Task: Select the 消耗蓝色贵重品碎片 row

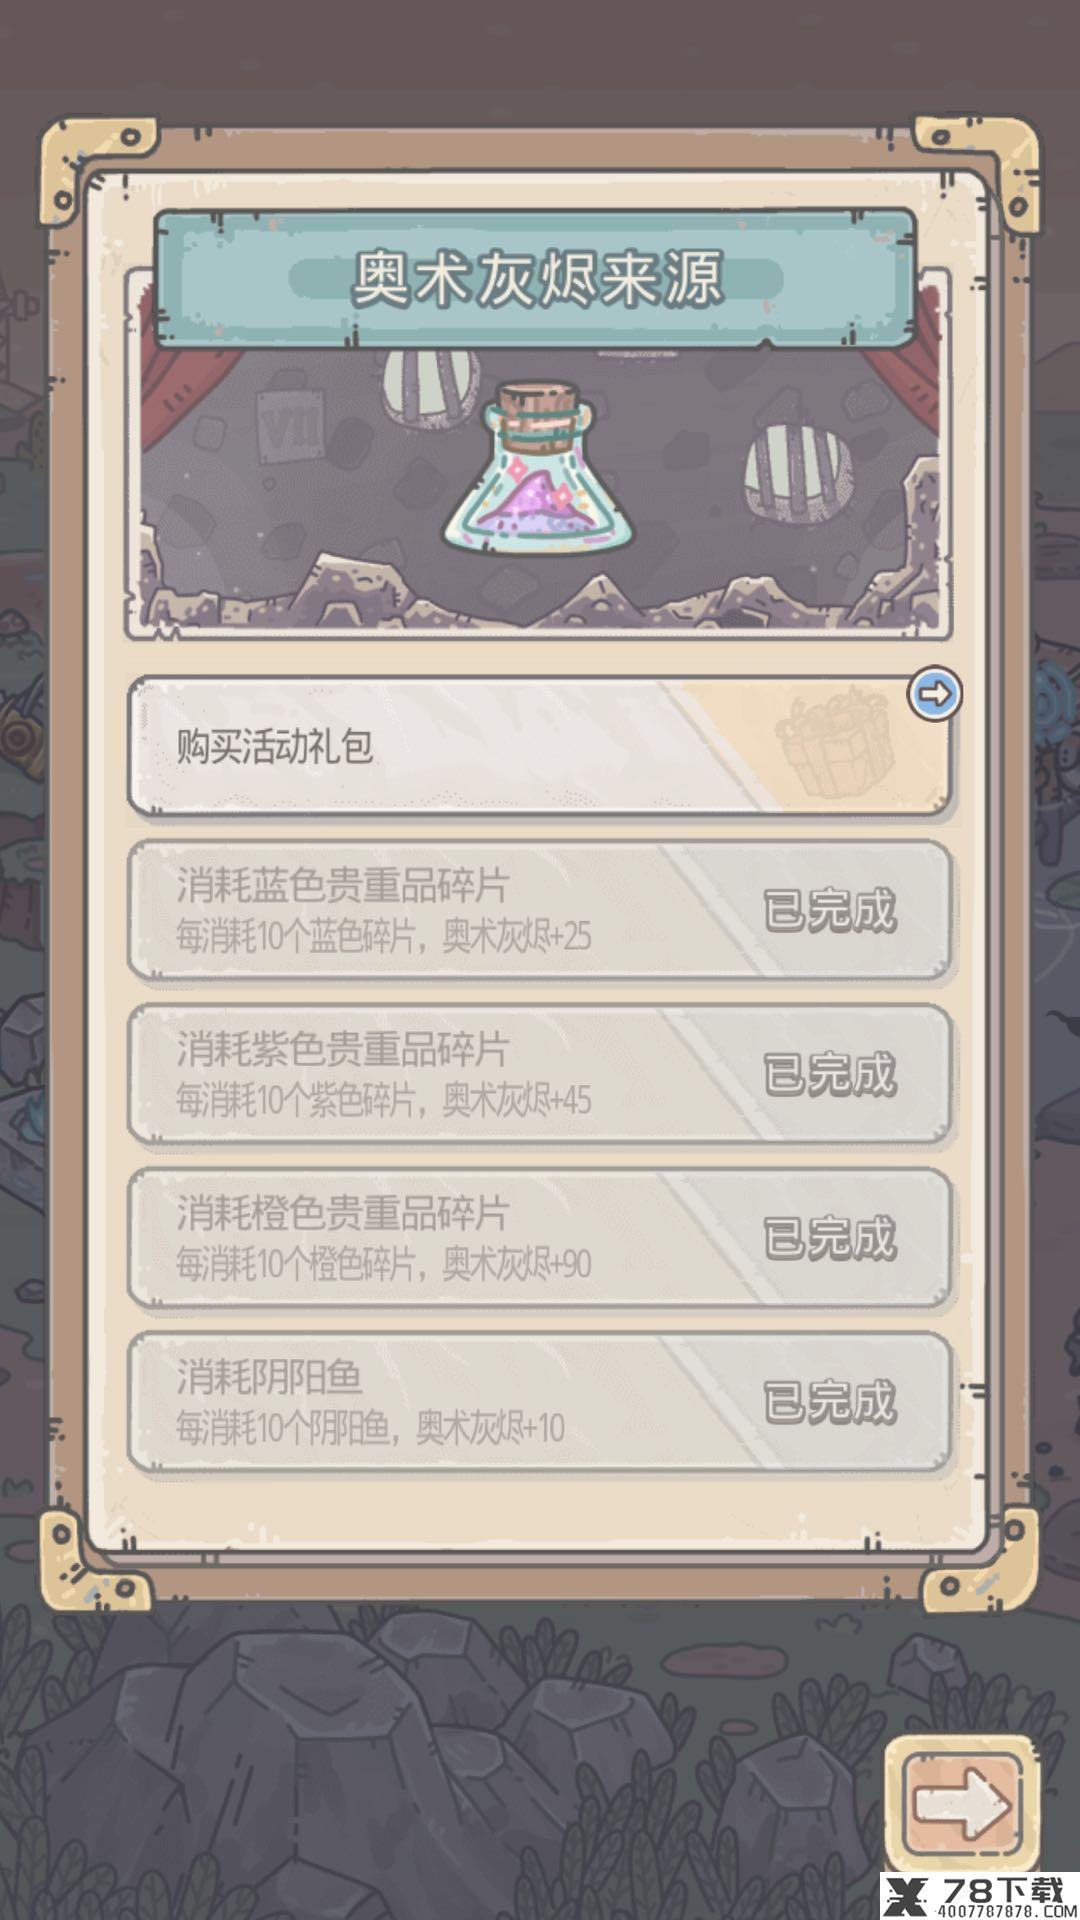Action: coord(539,910)
